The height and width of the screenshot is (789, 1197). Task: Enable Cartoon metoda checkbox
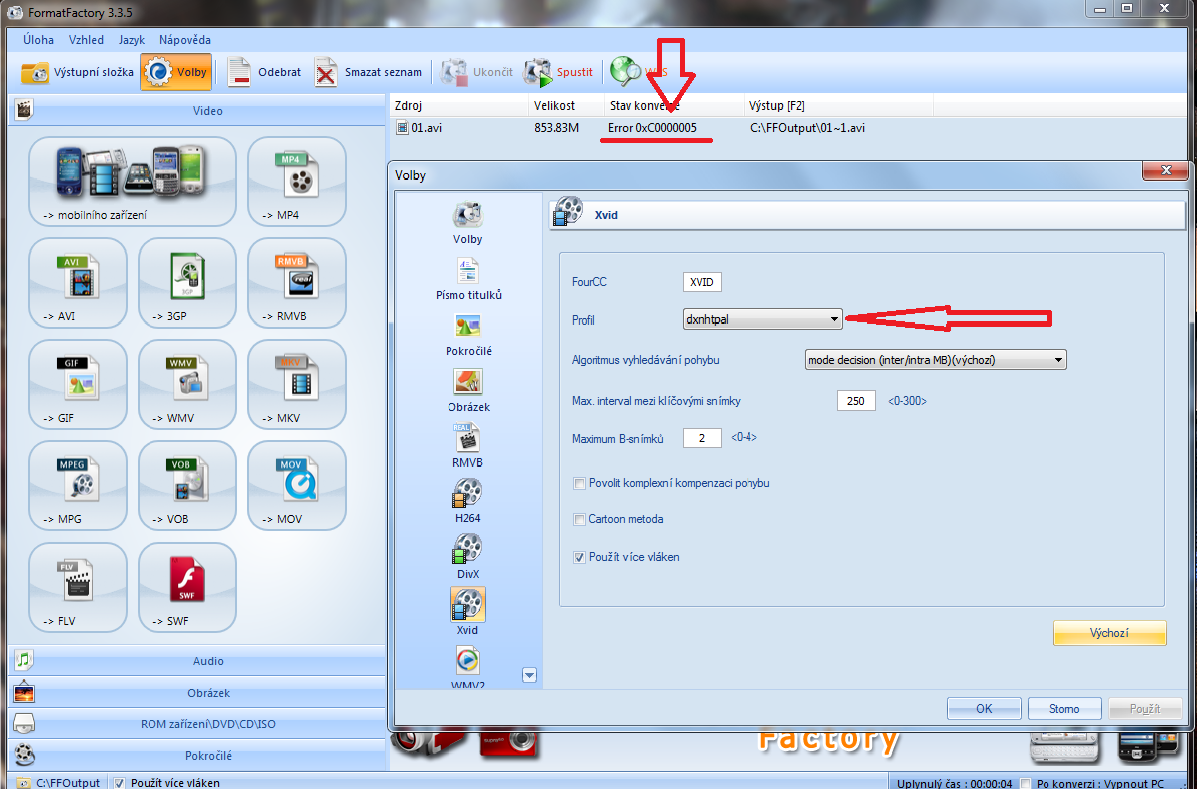(579, 519)
